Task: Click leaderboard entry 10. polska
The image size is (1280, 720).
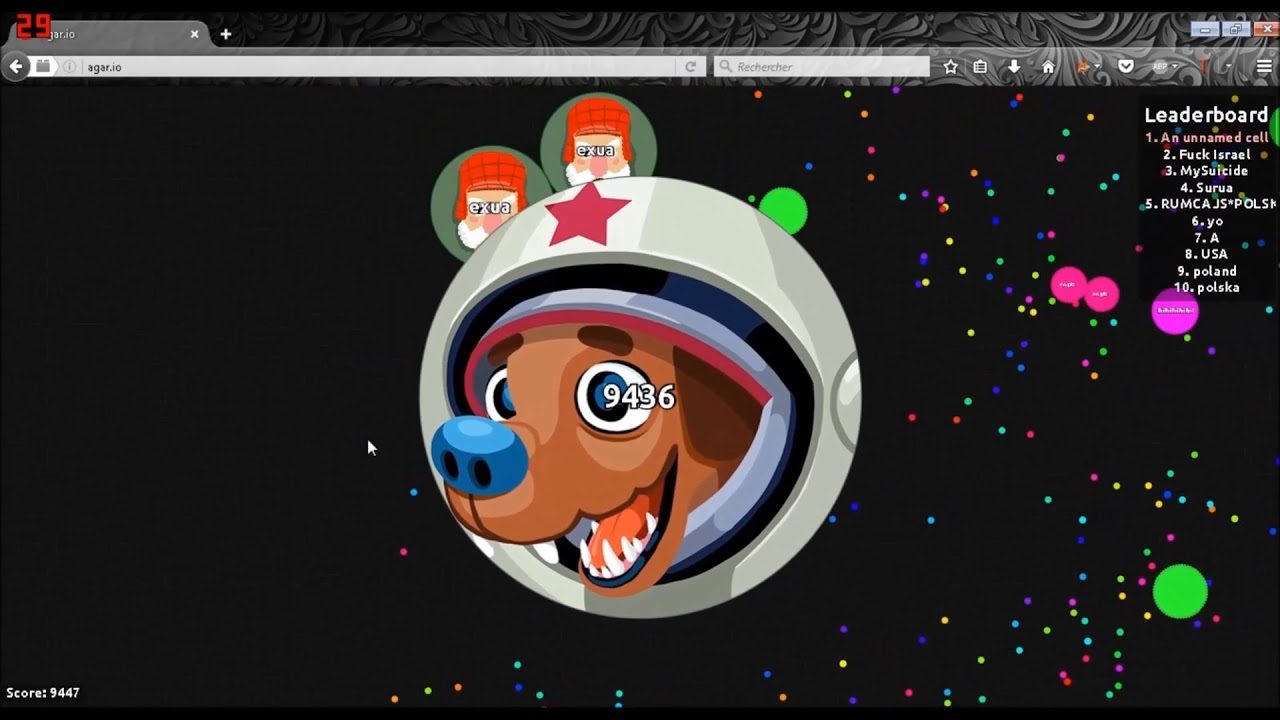Action: 1207,288
